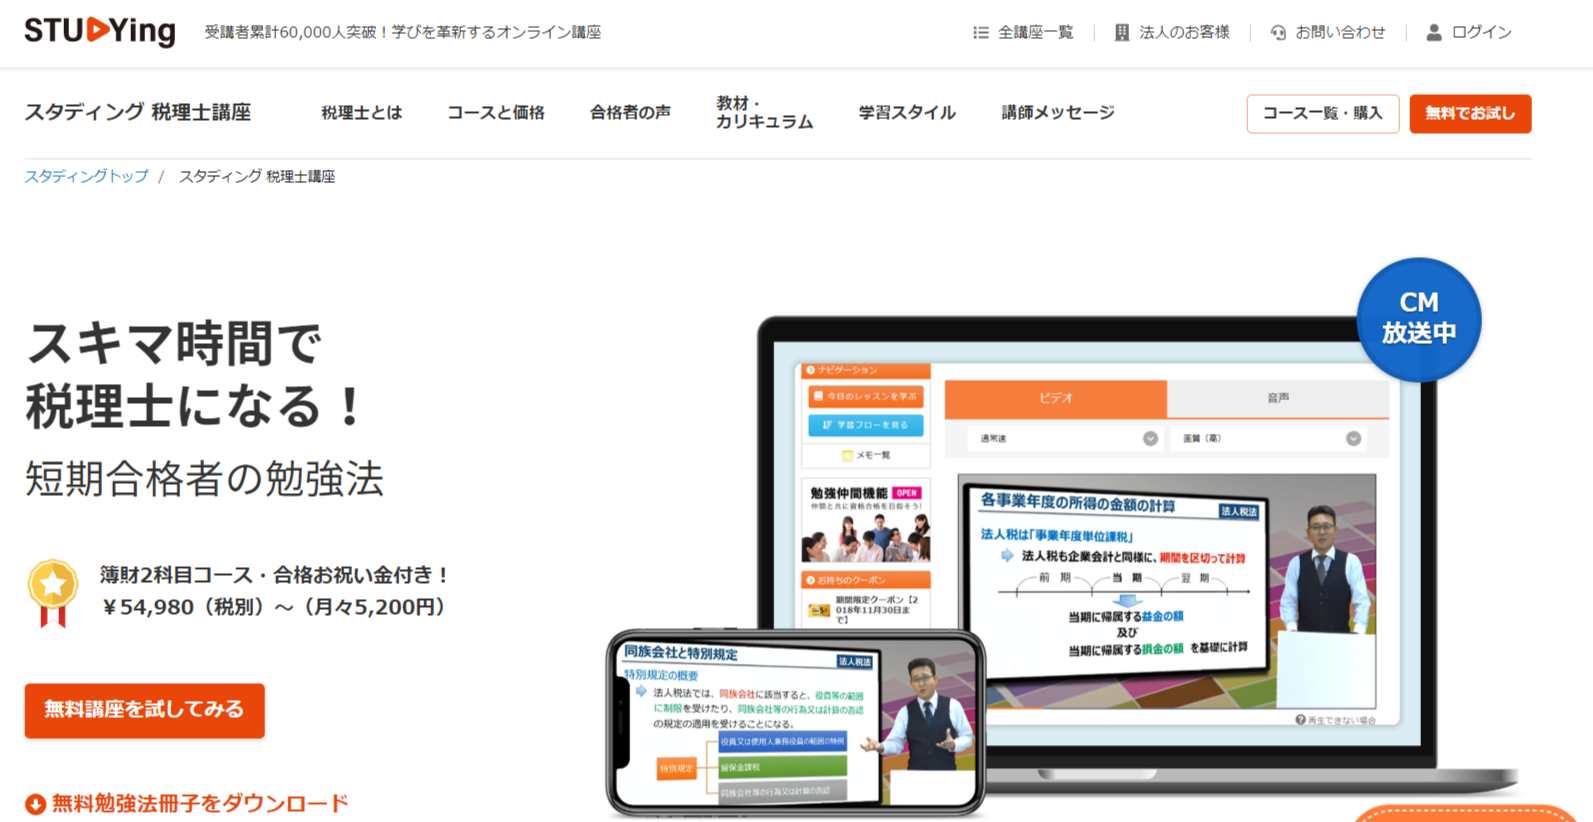Click 短期合格者の勉強法 subtitle text
Image resolution: width=1593 pixels, height=822 pixels.
[204, 479]
